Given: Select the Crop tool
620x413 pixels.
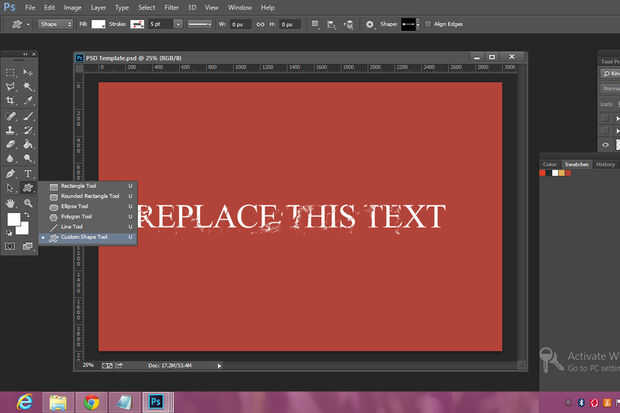Looking at the screenshot, I should (x=11, y=101).
